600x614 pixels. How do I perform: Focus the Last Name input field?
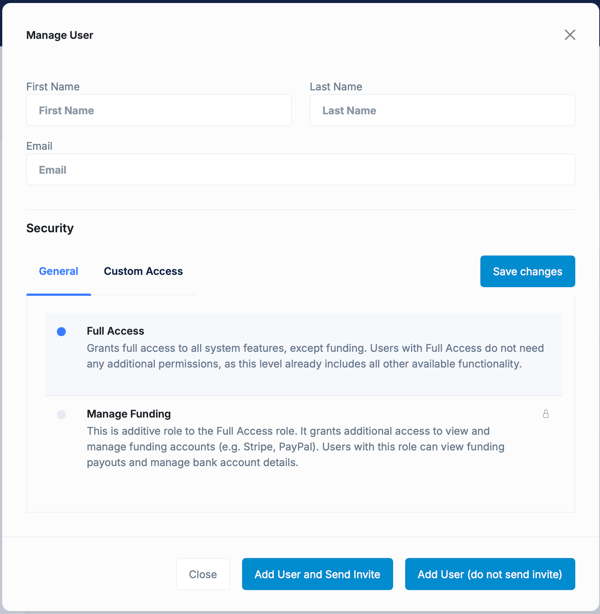(442, 110)
